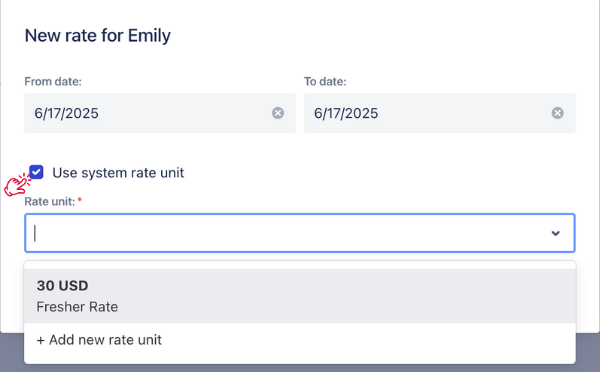
Task: Click '+ Add new rate unit'
Action: click(x=99, y=340)
